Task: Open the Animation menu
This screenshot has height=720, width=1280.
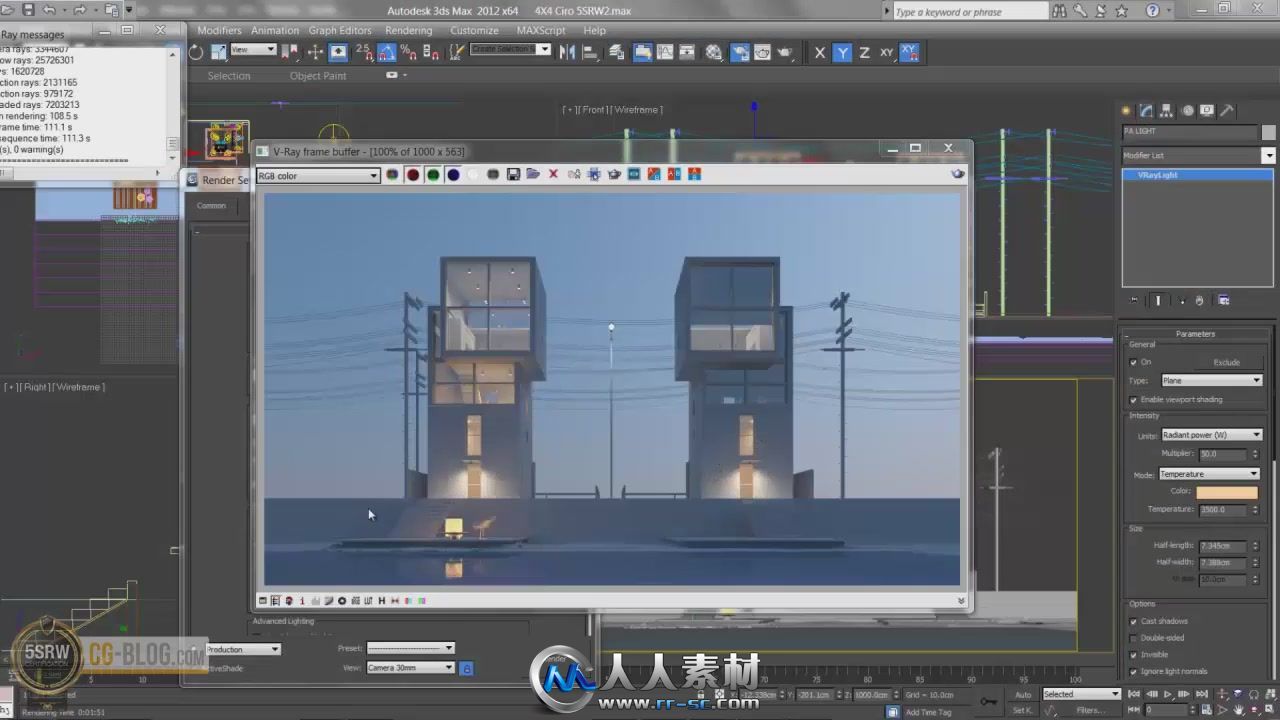Action: tap(275, 30)
